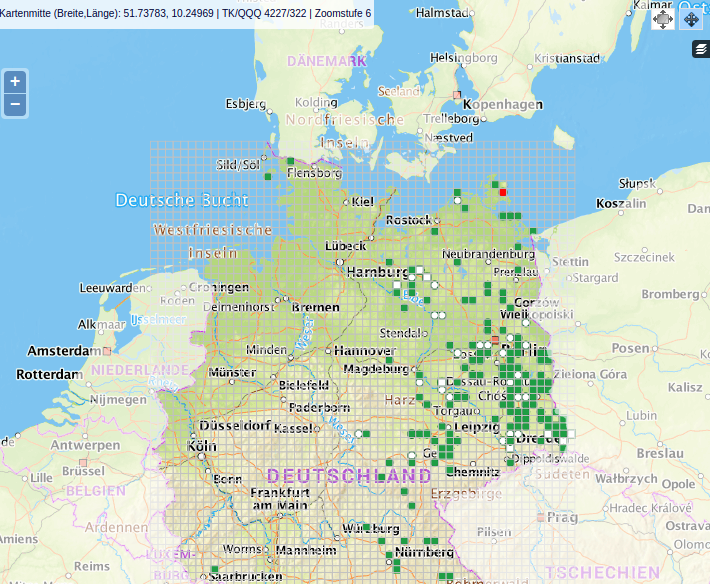Screen dimensions: 719x584
Task: Click the Hamburg city label
Action: click(x=377, y=272)
